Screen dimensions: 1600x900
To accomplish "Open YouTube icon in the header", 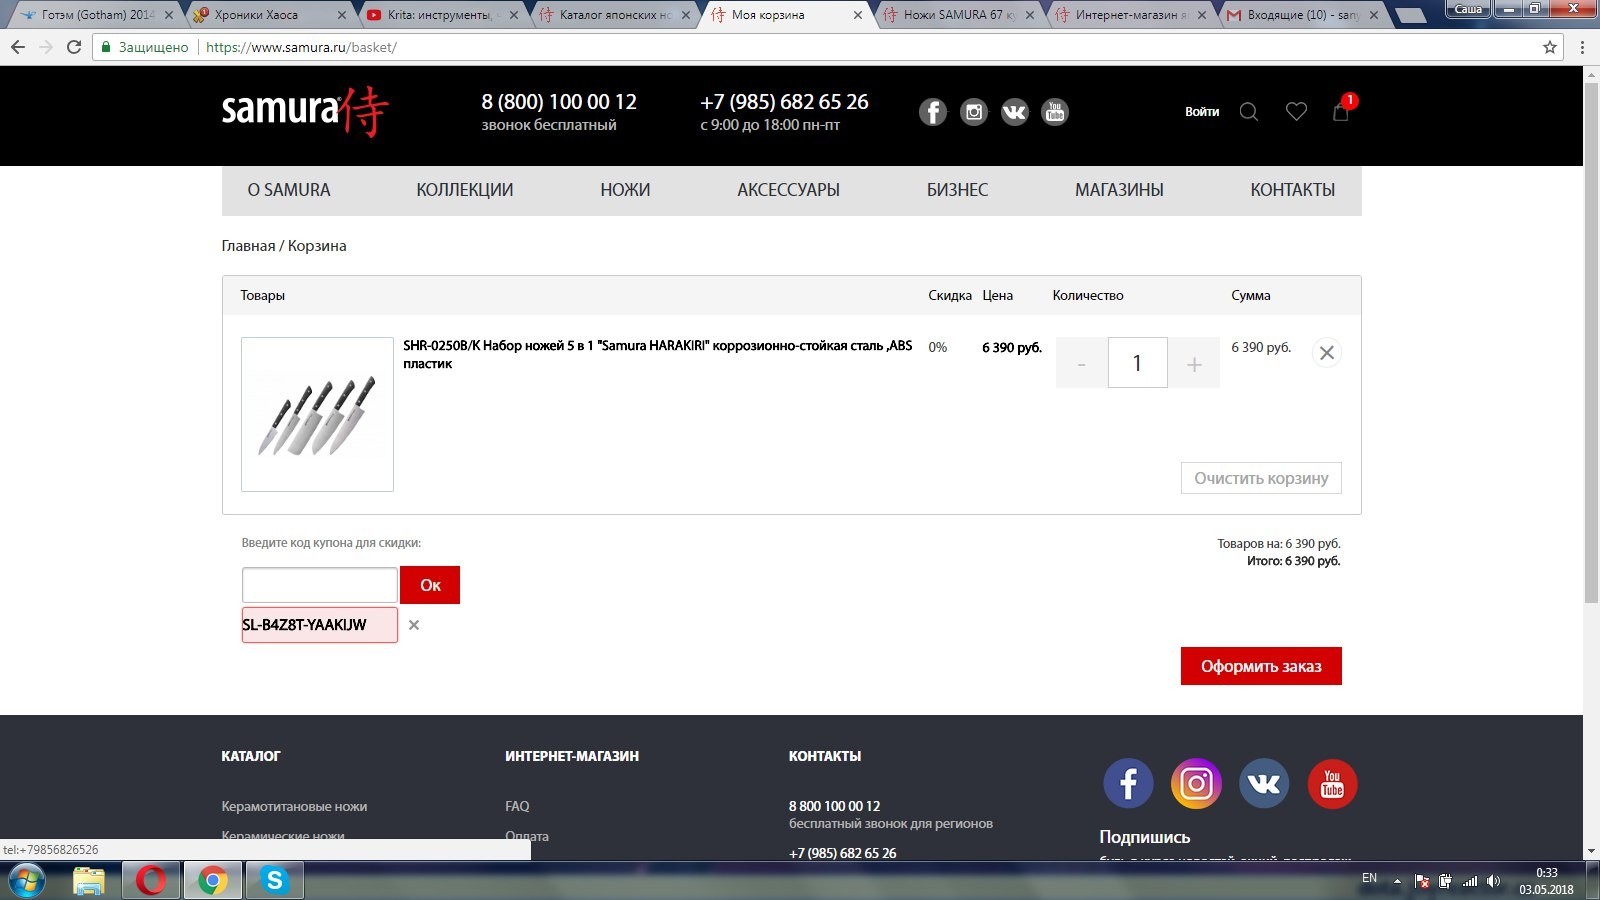I will tap(1055, 112).
